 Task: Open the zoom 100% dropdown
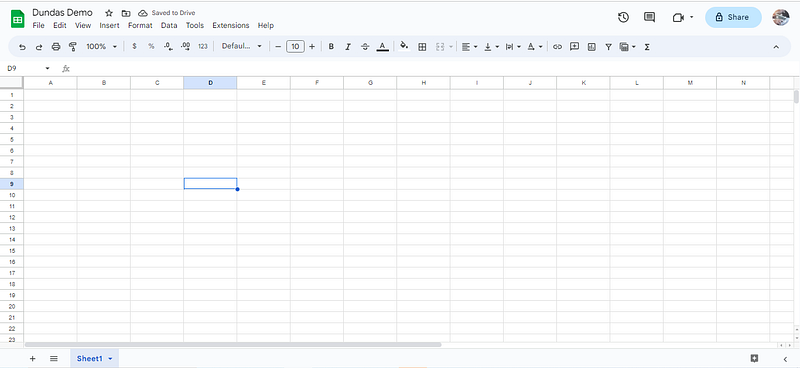(x=102, y=46)
